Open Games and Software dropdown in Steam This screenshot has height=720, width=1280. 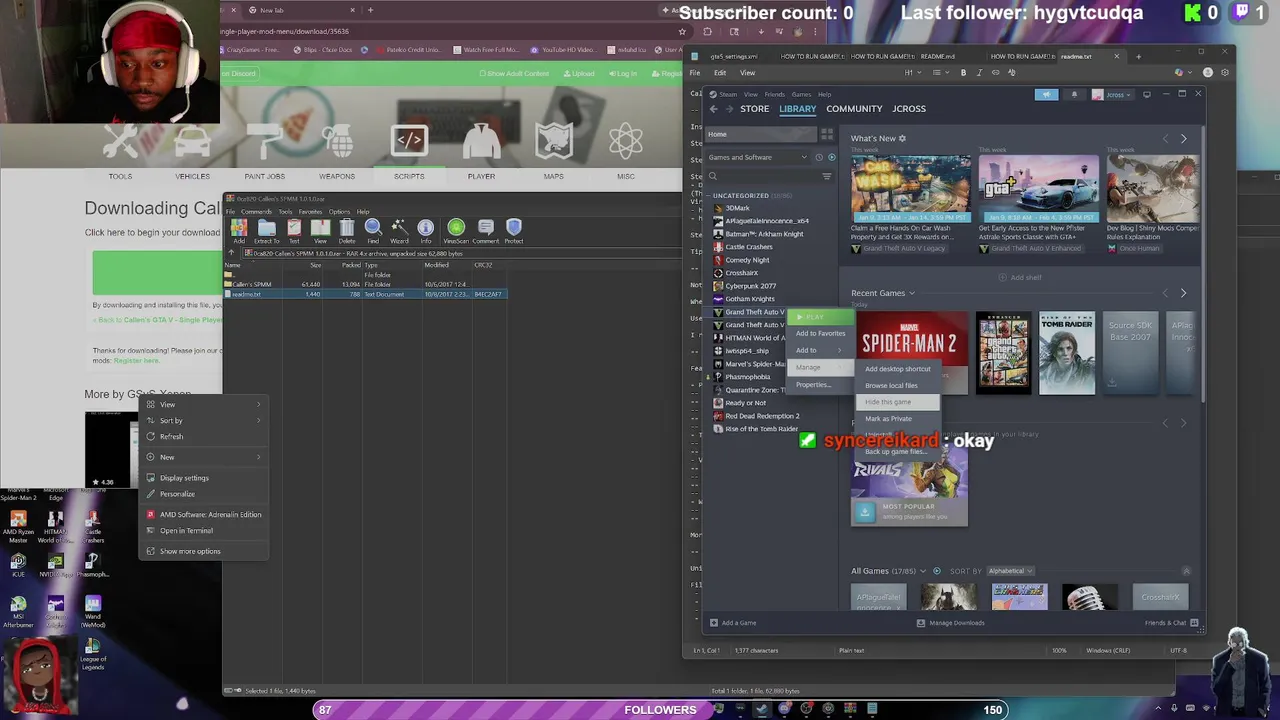pyautogui.click(x=758, y=157)
